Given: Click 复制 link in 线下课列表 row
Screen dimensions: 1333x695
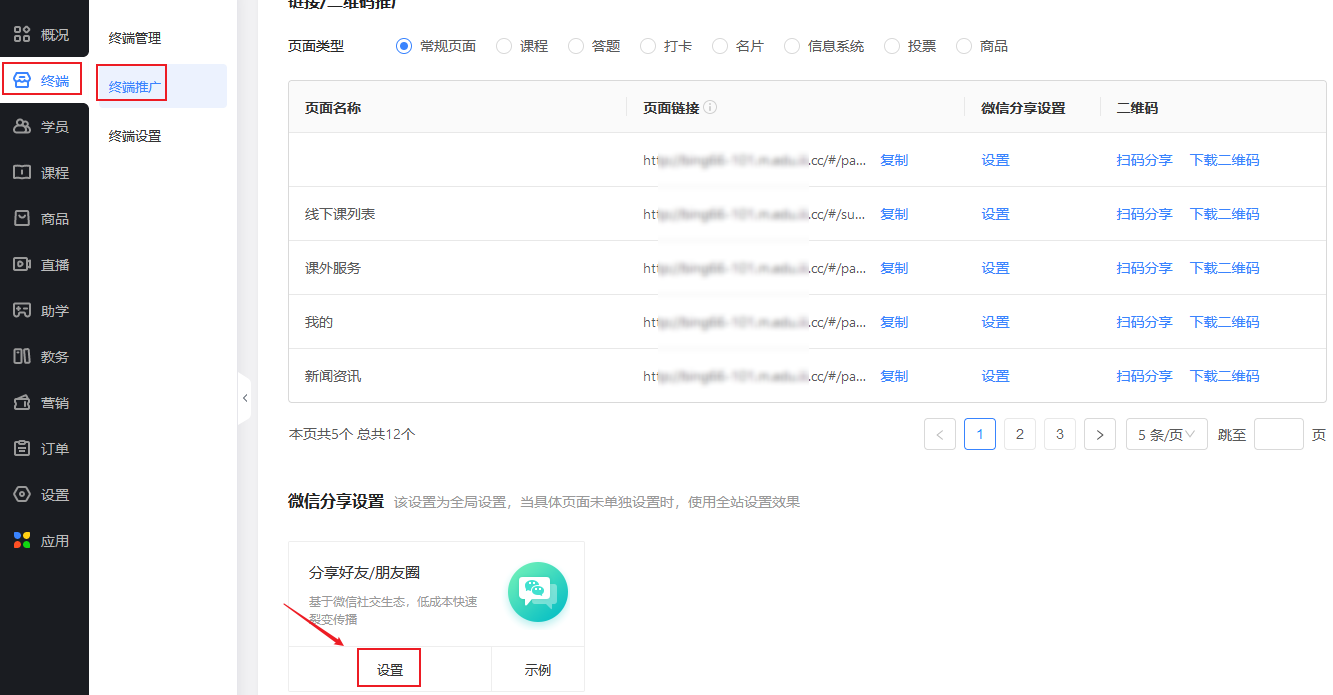Looking at the screenshot, I should click(x=894, y=214).
